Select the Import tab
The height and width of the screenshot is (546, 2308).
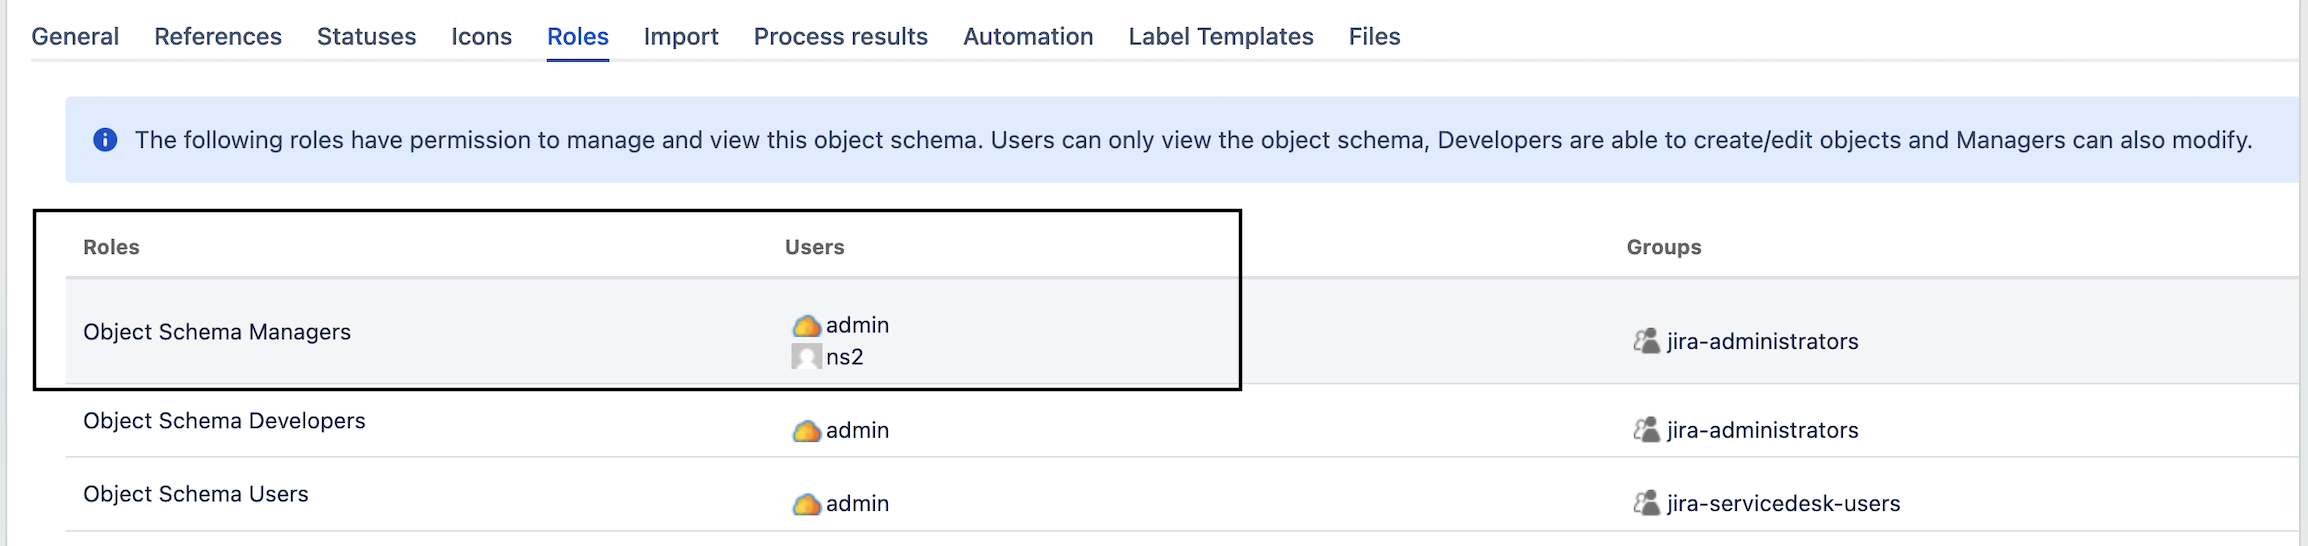pyautogui.click(x=681, y=36)
